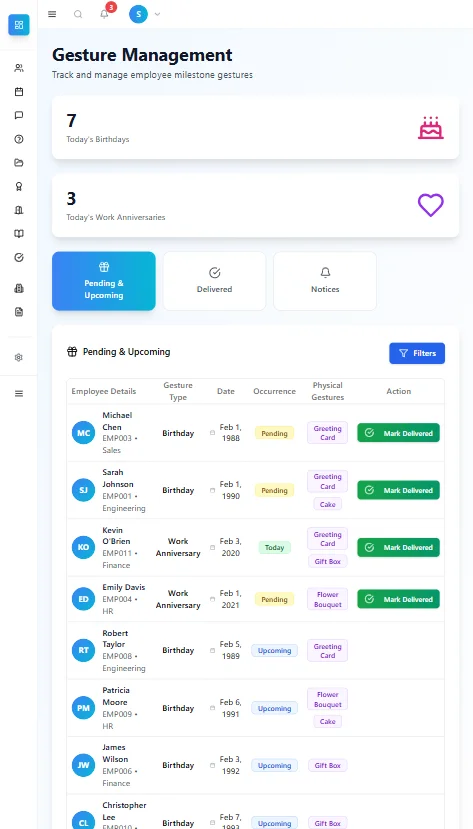
Task: Click the RT avatar for Robert Taylor
Action: click(84, 650)
